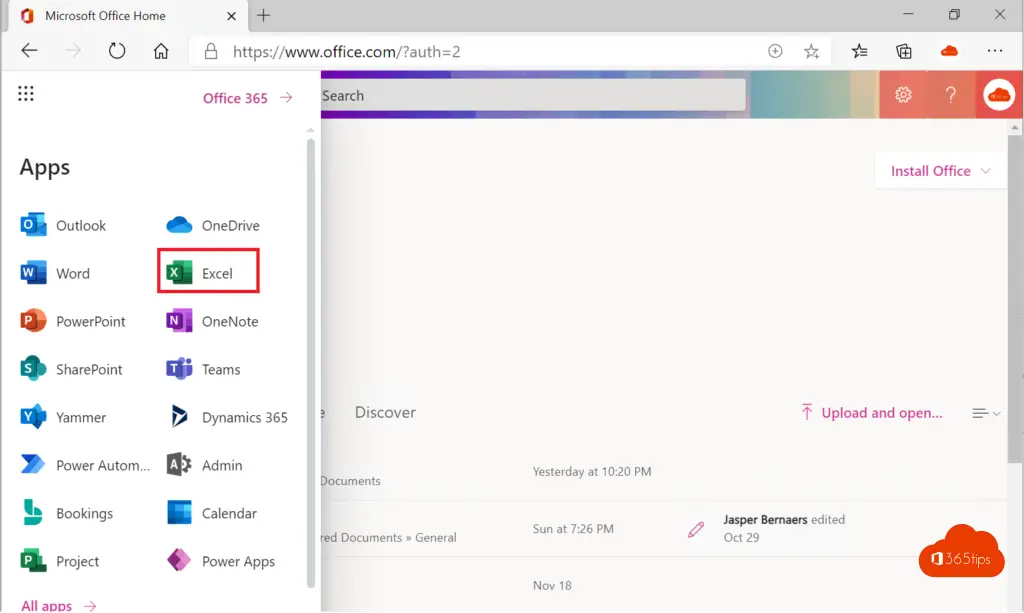Open browser Collections

[x=904, y=51]
